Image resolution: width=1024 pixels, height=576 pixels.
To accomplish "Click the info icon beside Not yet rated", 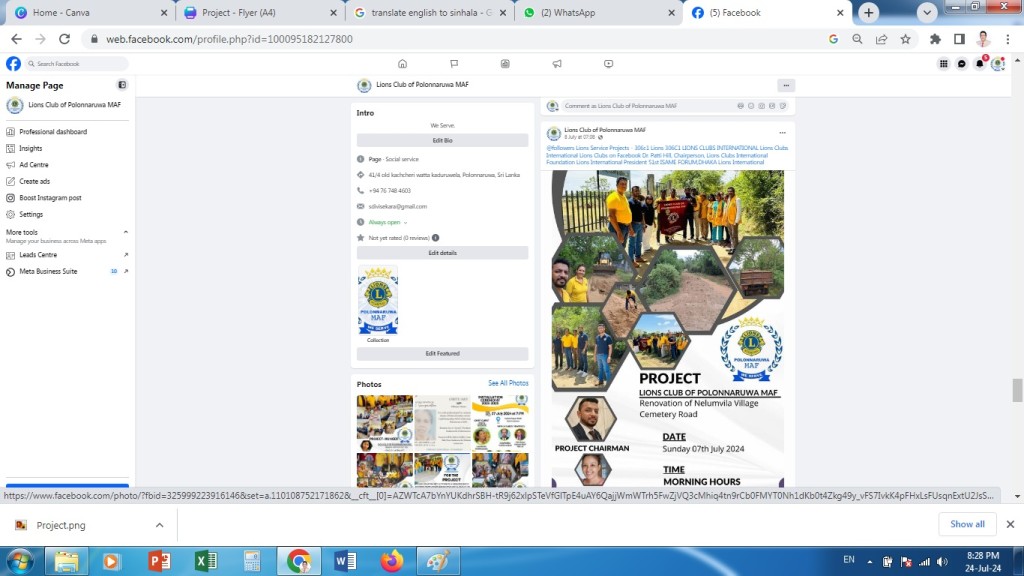I will point(436,238).
